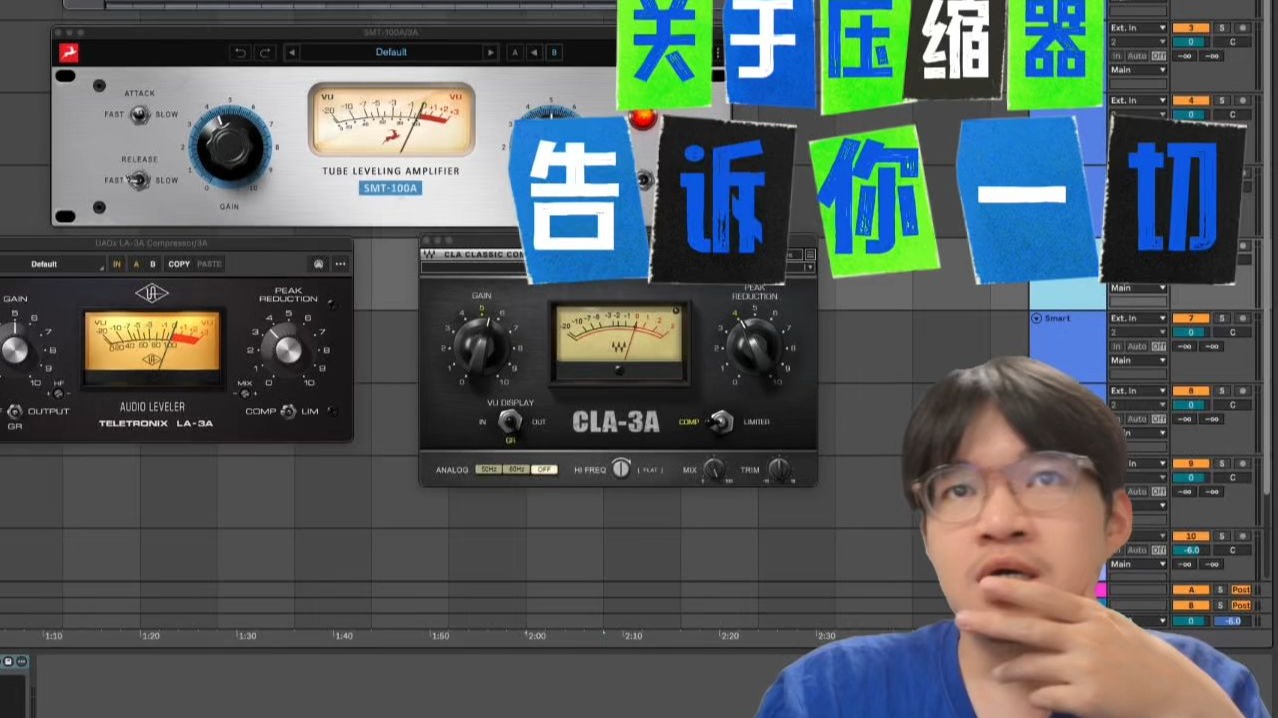This screenshot has width=1278, height=718.
Task: Click track 3 activator button
Action: (x=1190, y=28)
